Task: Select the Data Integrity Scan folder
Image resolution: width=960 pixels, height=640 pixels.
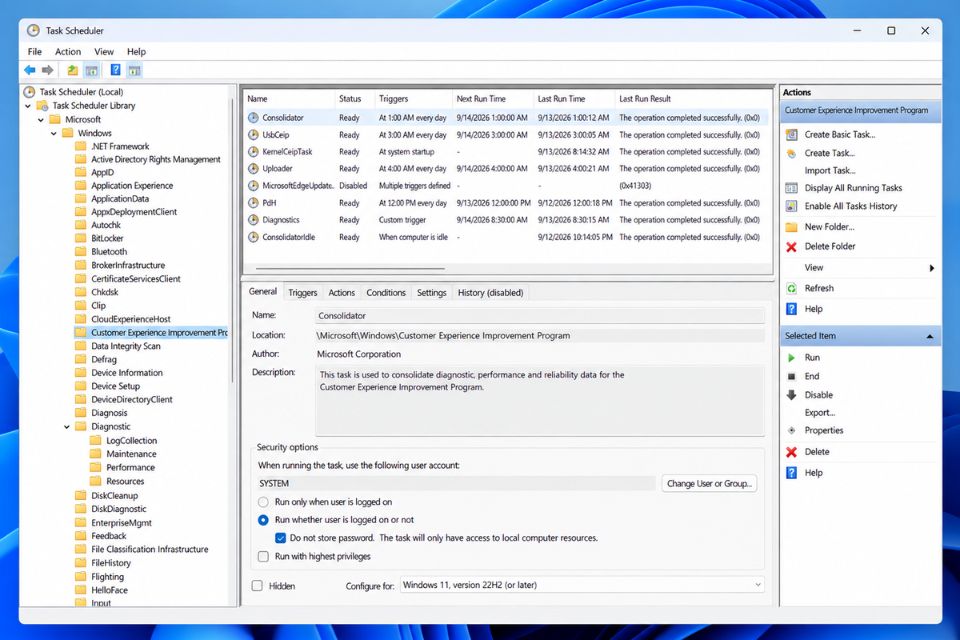Action: point(126,346)
